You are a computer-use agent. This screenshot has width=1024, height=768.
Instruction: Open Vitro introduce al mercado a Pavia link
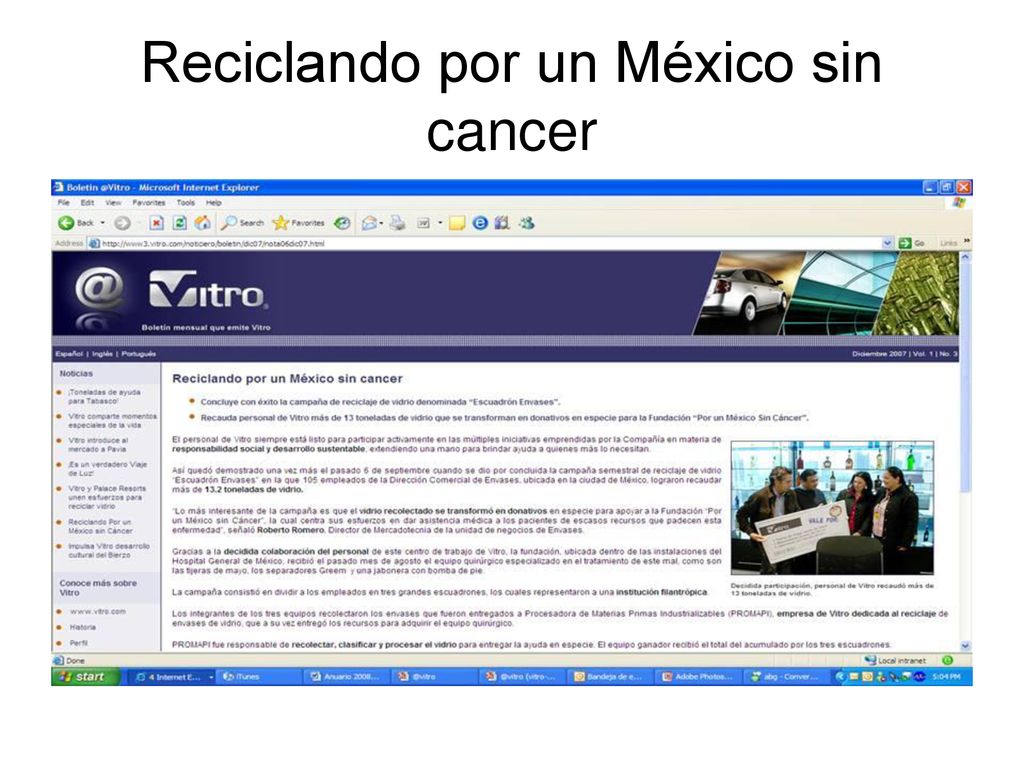pyautogui.click(x=98, y=445)
